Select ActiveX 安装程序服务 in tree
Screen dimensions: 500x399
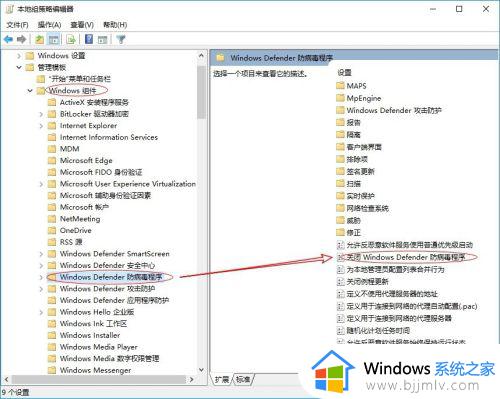click(94, 102)
